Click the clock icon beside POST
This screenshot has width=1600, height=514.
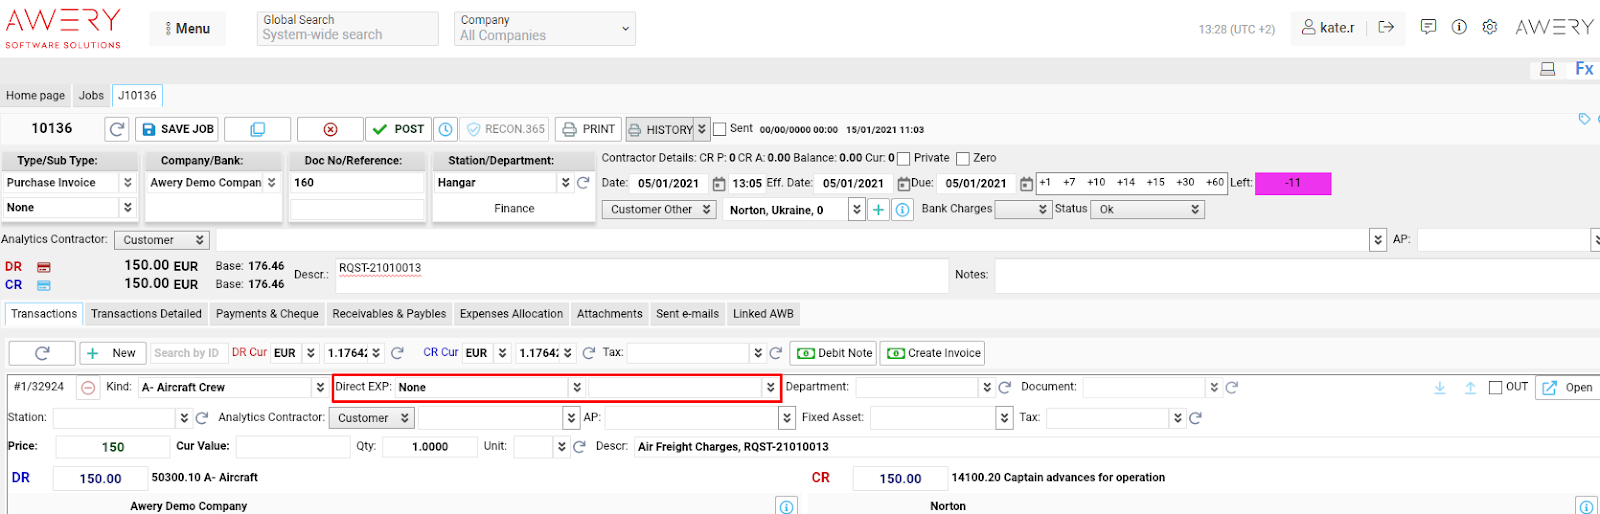click(446, 129)
